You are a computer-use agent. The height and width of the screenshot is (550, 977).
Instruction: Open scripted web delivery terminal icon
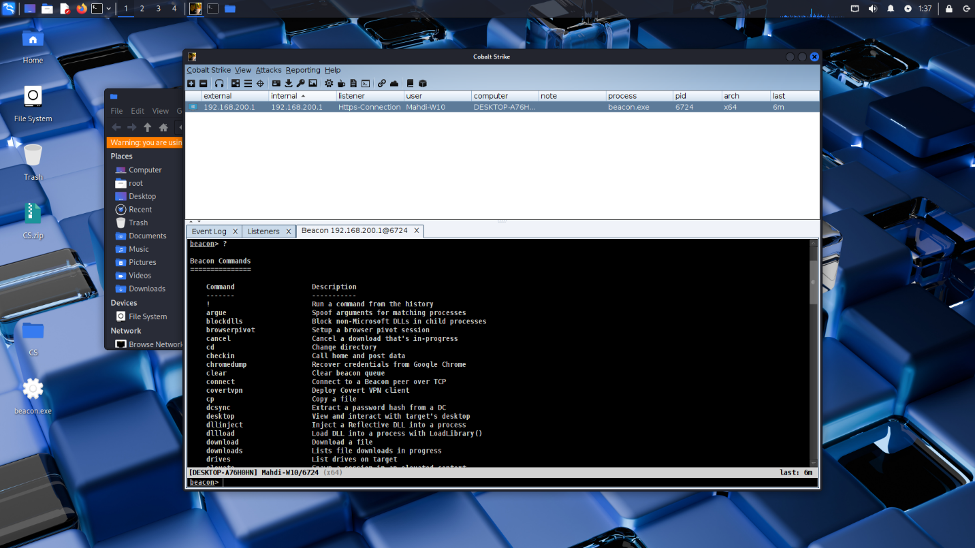[366, 83]
